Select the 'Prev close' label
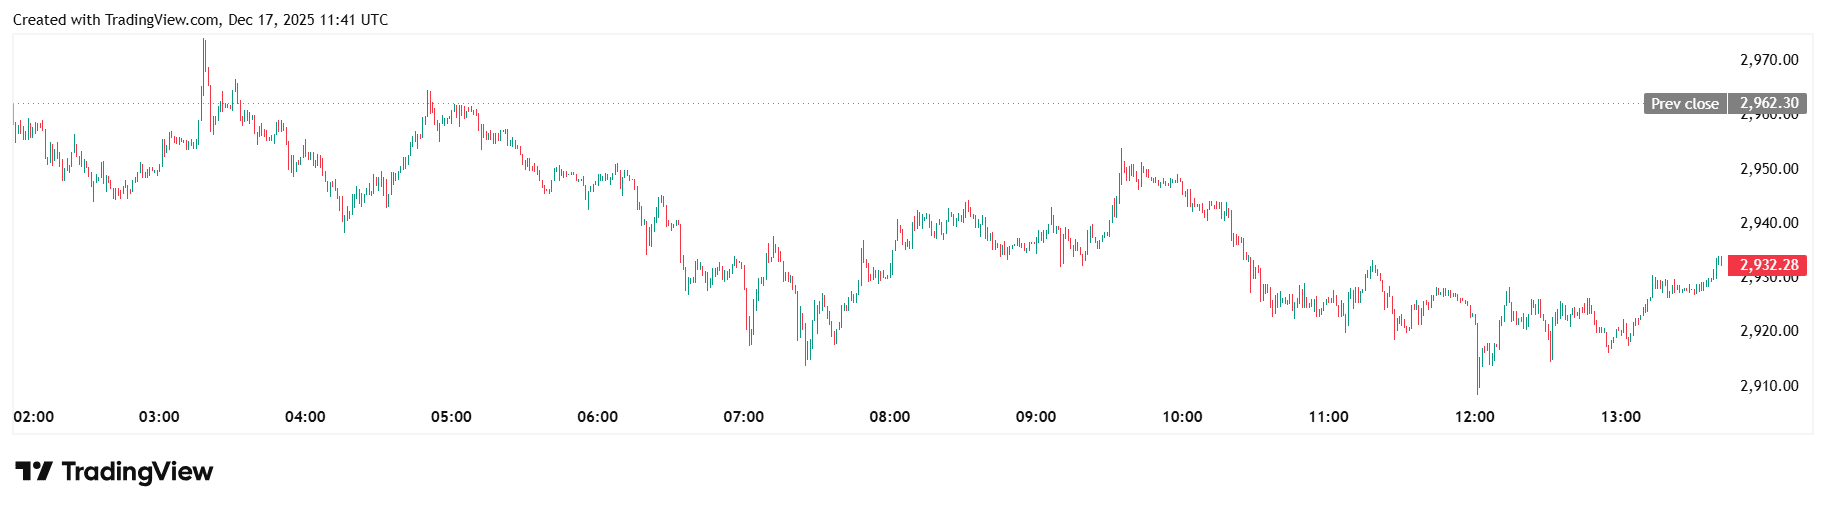The image size is (1826, 509). point(1684,104)
